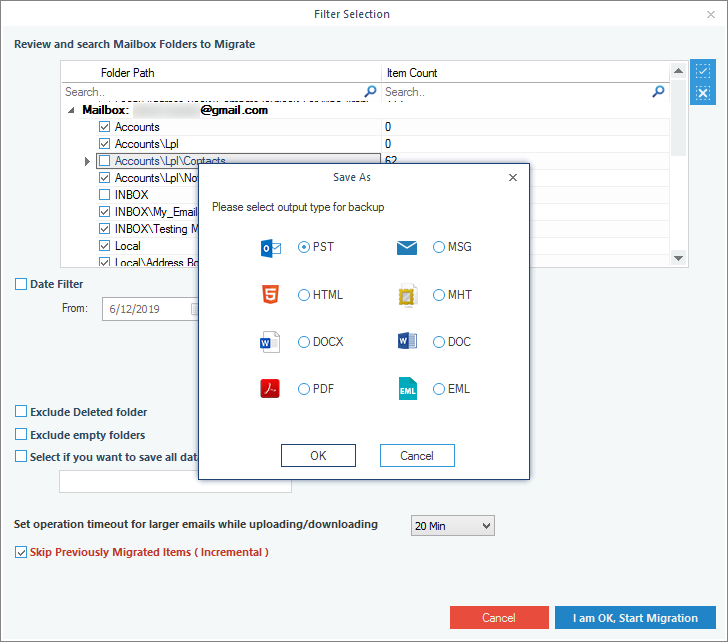Image resolution: width=728 pixels, height=642 pixels.
Task: Click the PDF Acrobat icon
Action: 270,389
